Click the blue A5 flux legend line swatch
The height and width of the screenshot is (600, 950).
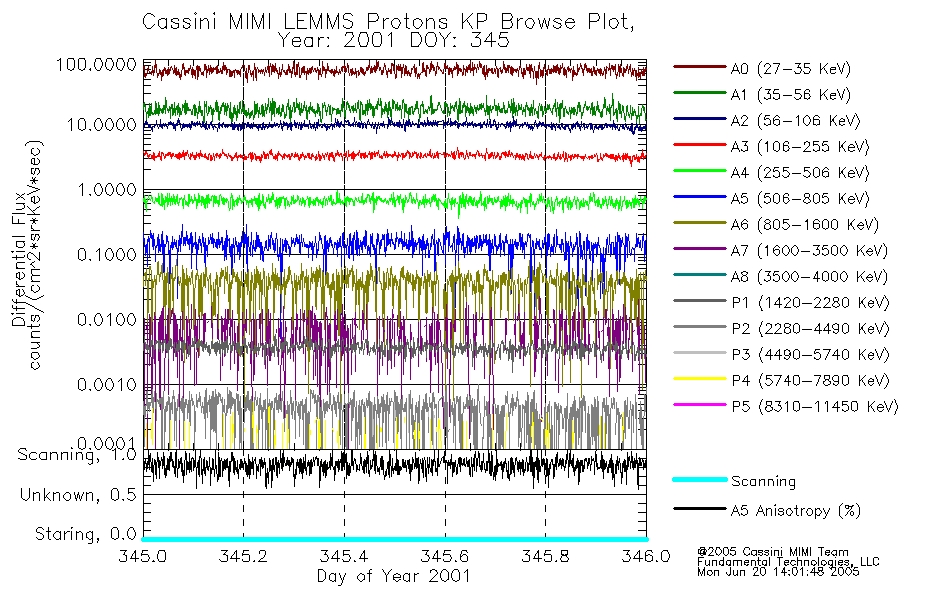[699, 196]
